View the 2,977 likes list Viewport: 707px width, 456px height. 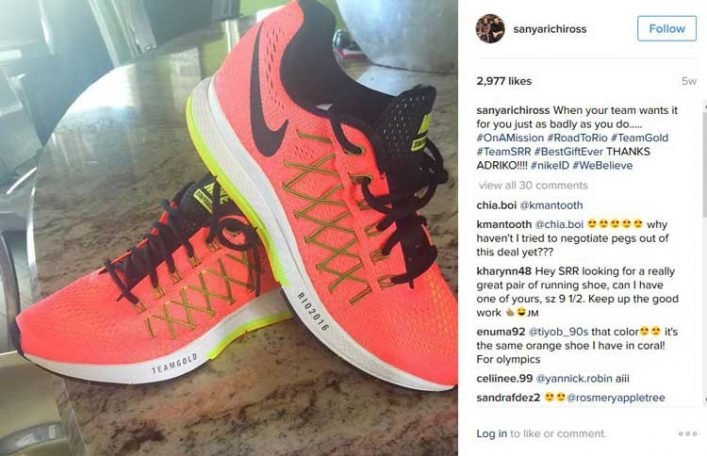pos(504,81)
